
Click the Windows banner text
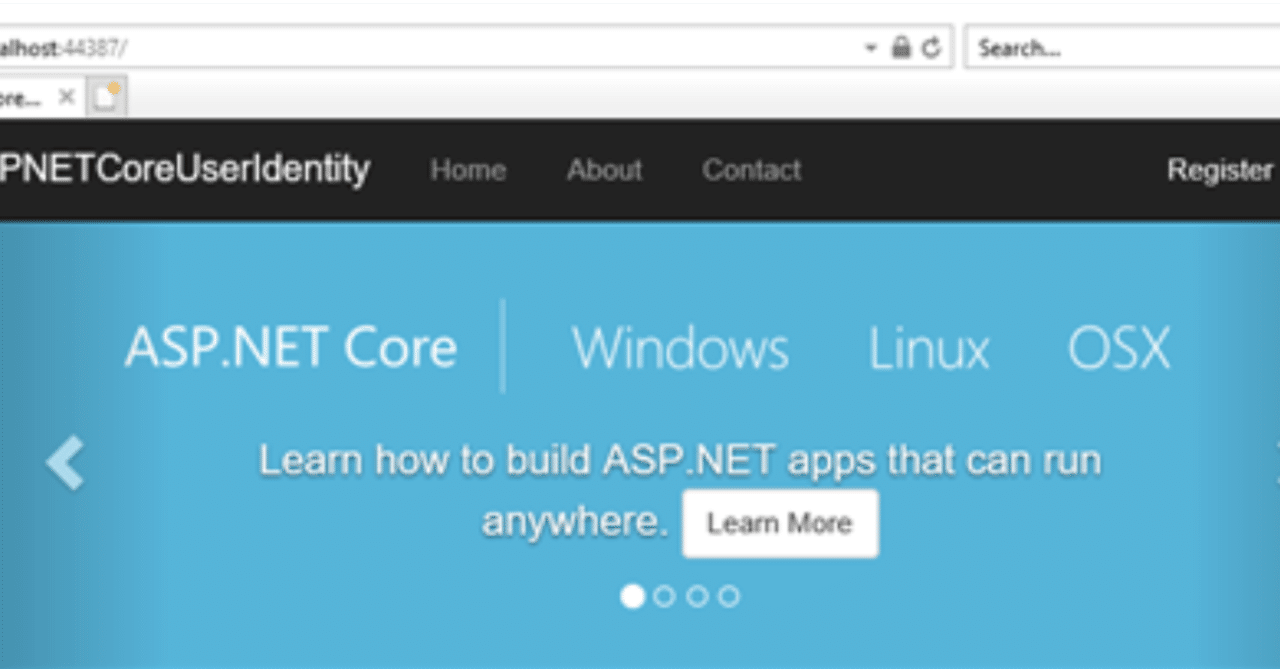tap(681, 348)
